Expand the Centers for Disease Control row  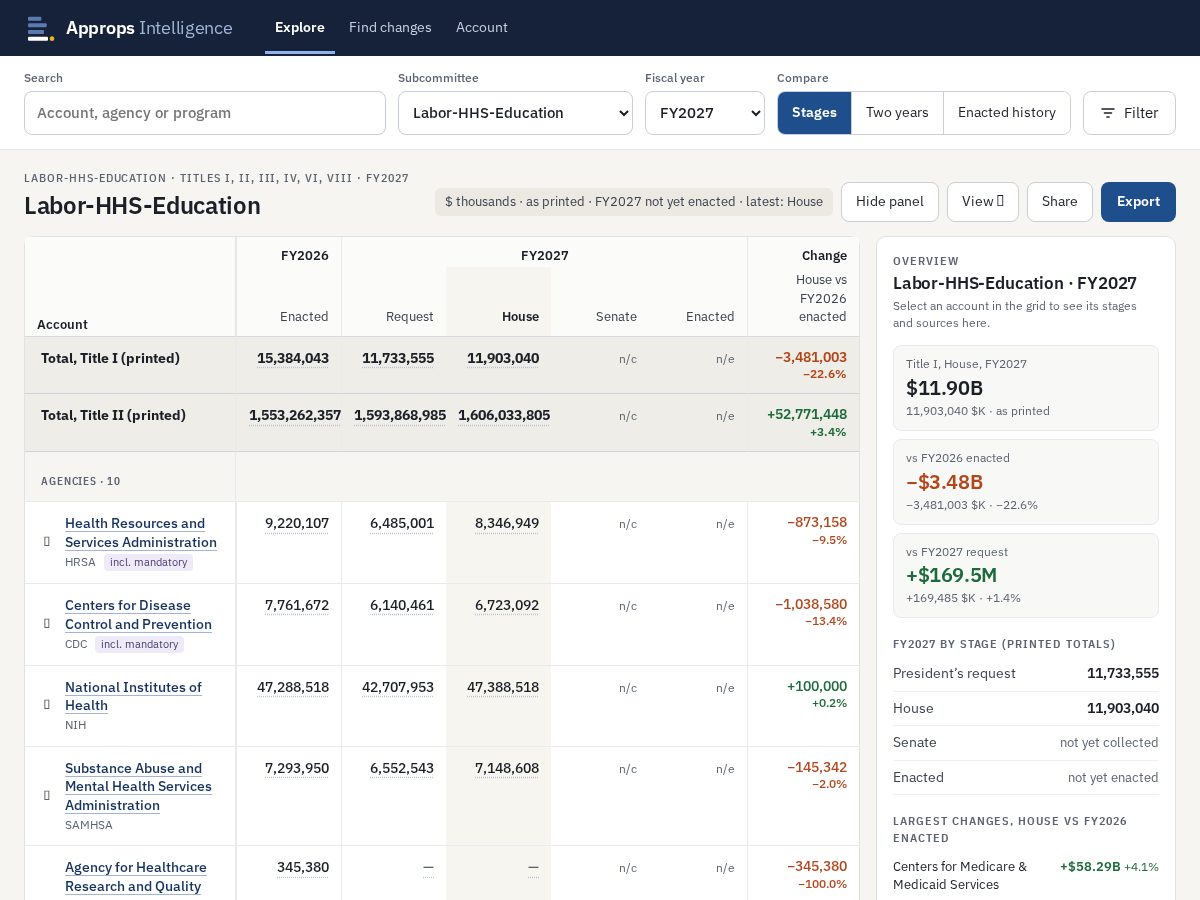click(47, 623)
